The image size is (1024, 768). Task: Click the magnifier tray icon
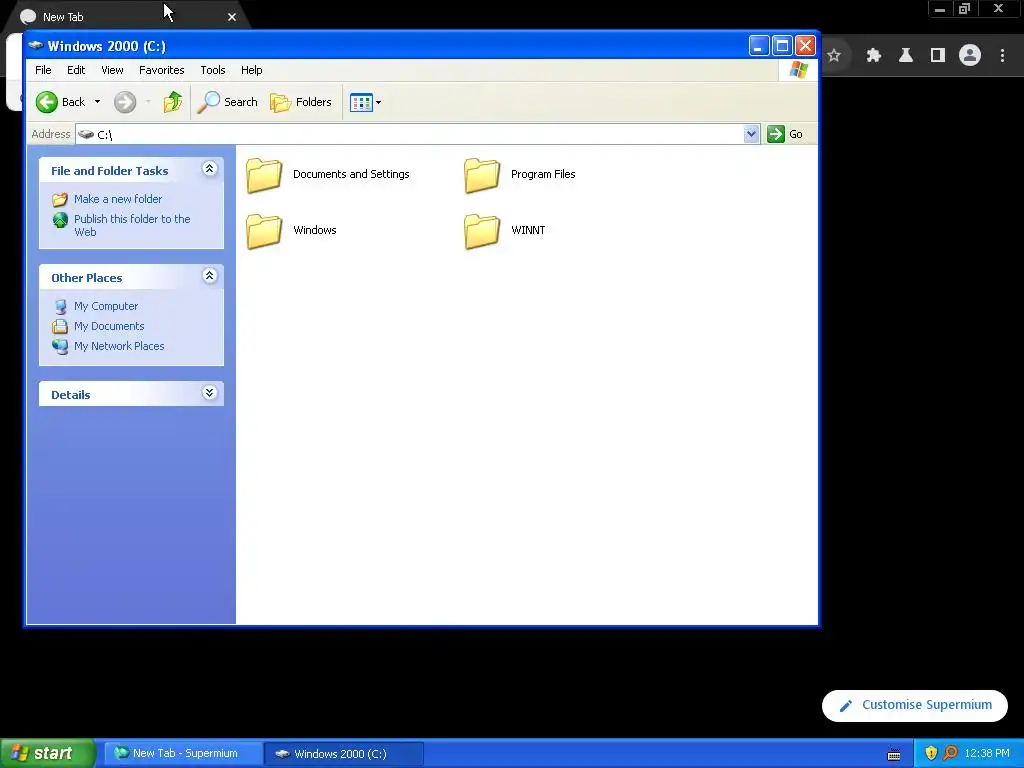click(x=950, y=754)
